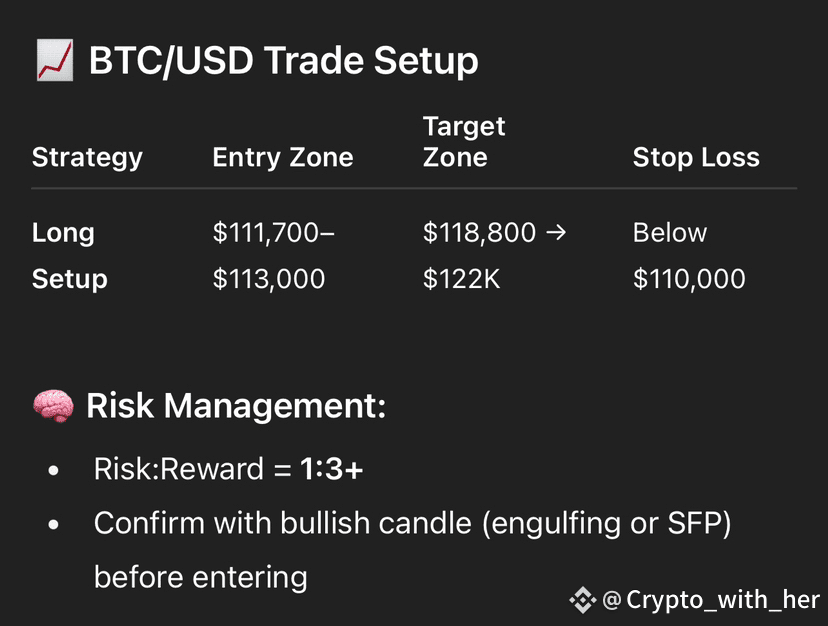Image resolution: width=828 pixels, height=626 pixels.
Task: Click the Entry Zone column header
Action: coord(283,157)
